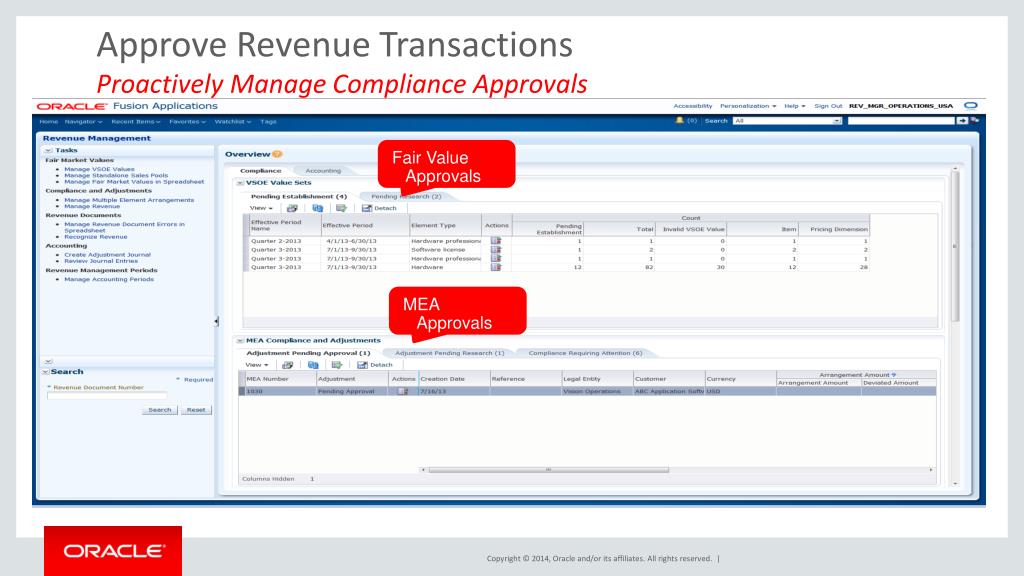Click the Oracle ring icon beside username
This screenshot has width=1024, height=576.
(x=971, y=105)
